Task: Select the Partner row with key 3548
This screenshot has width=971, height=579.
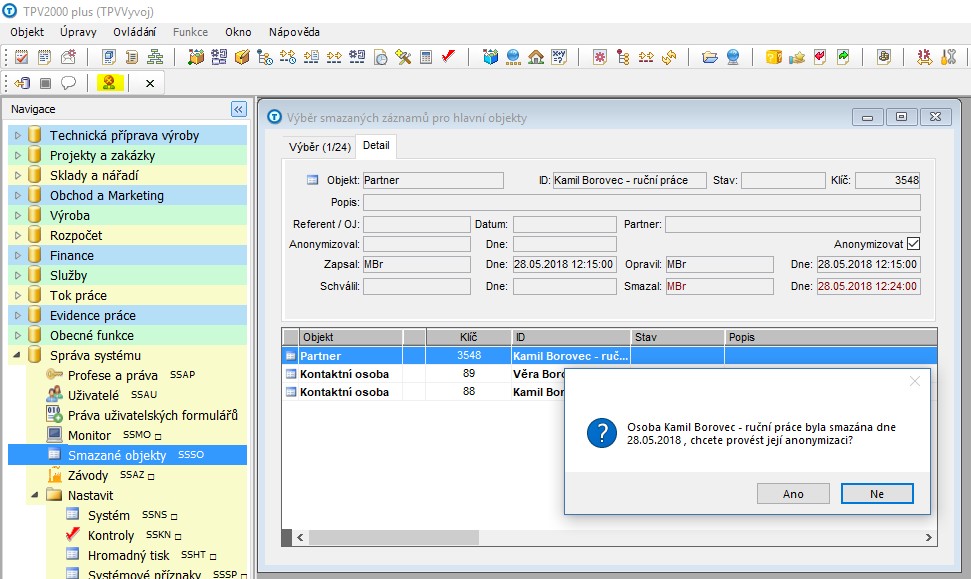Action: pyautogui.click(x=610, y=356)
